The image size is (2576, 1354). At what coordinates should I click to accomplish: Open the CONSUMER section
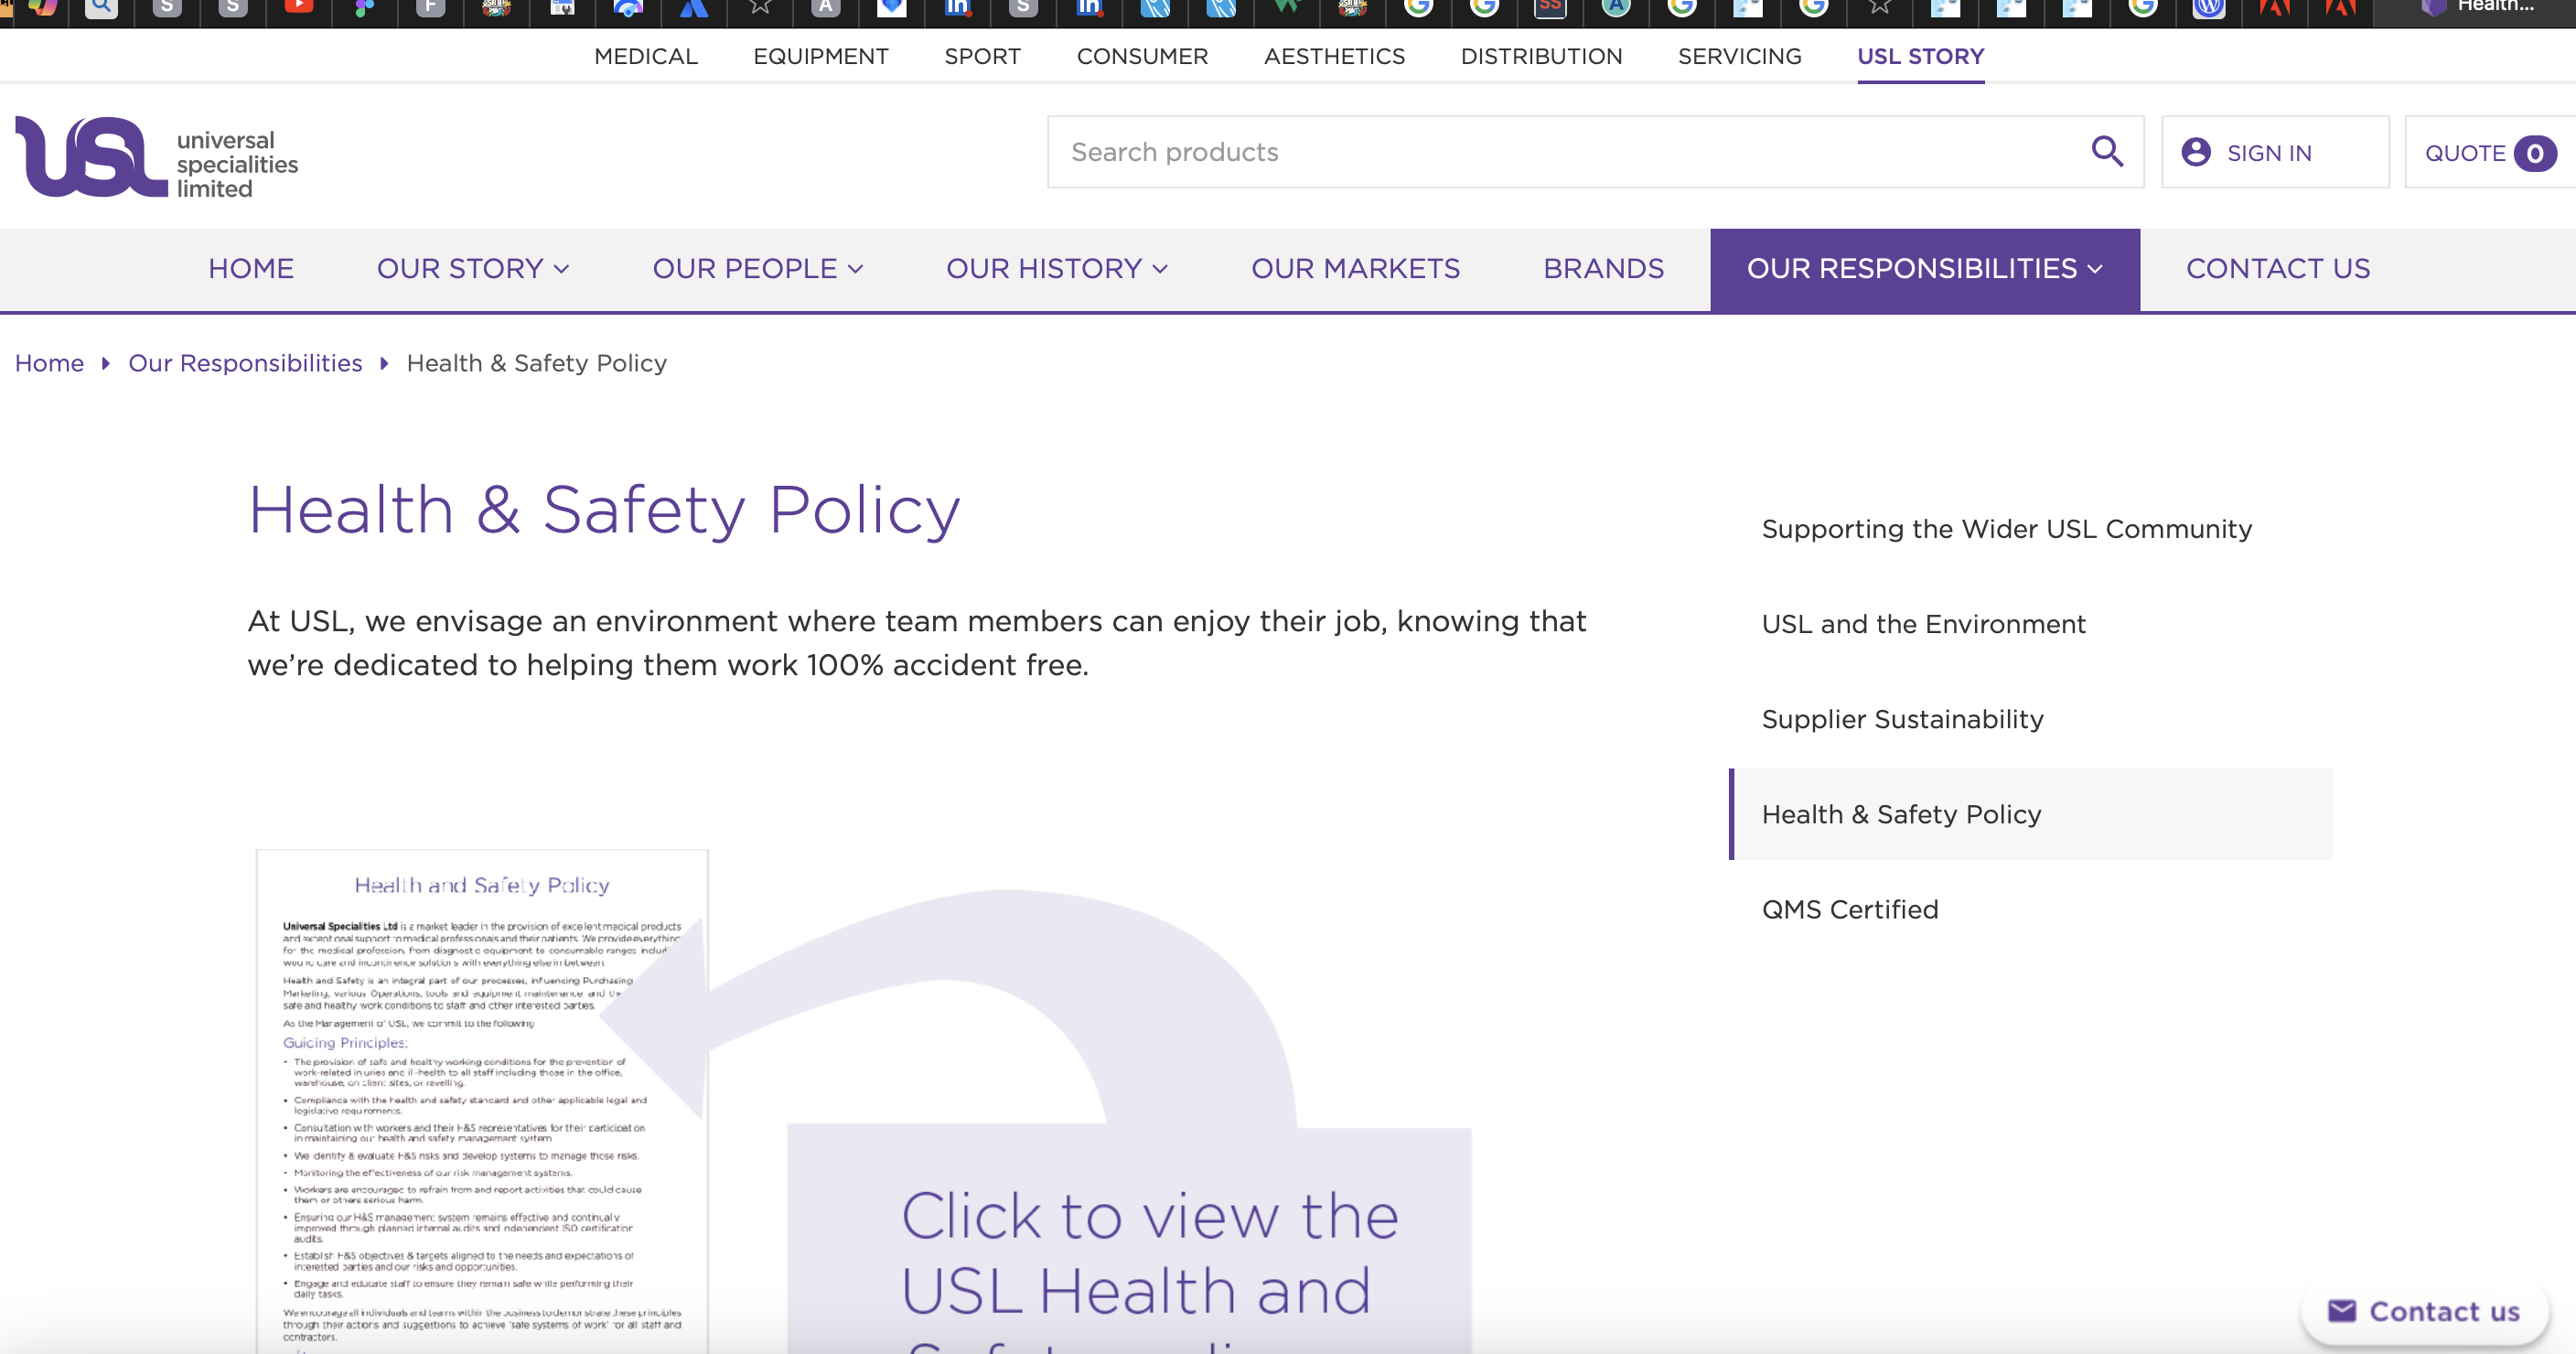(1142, 56)
